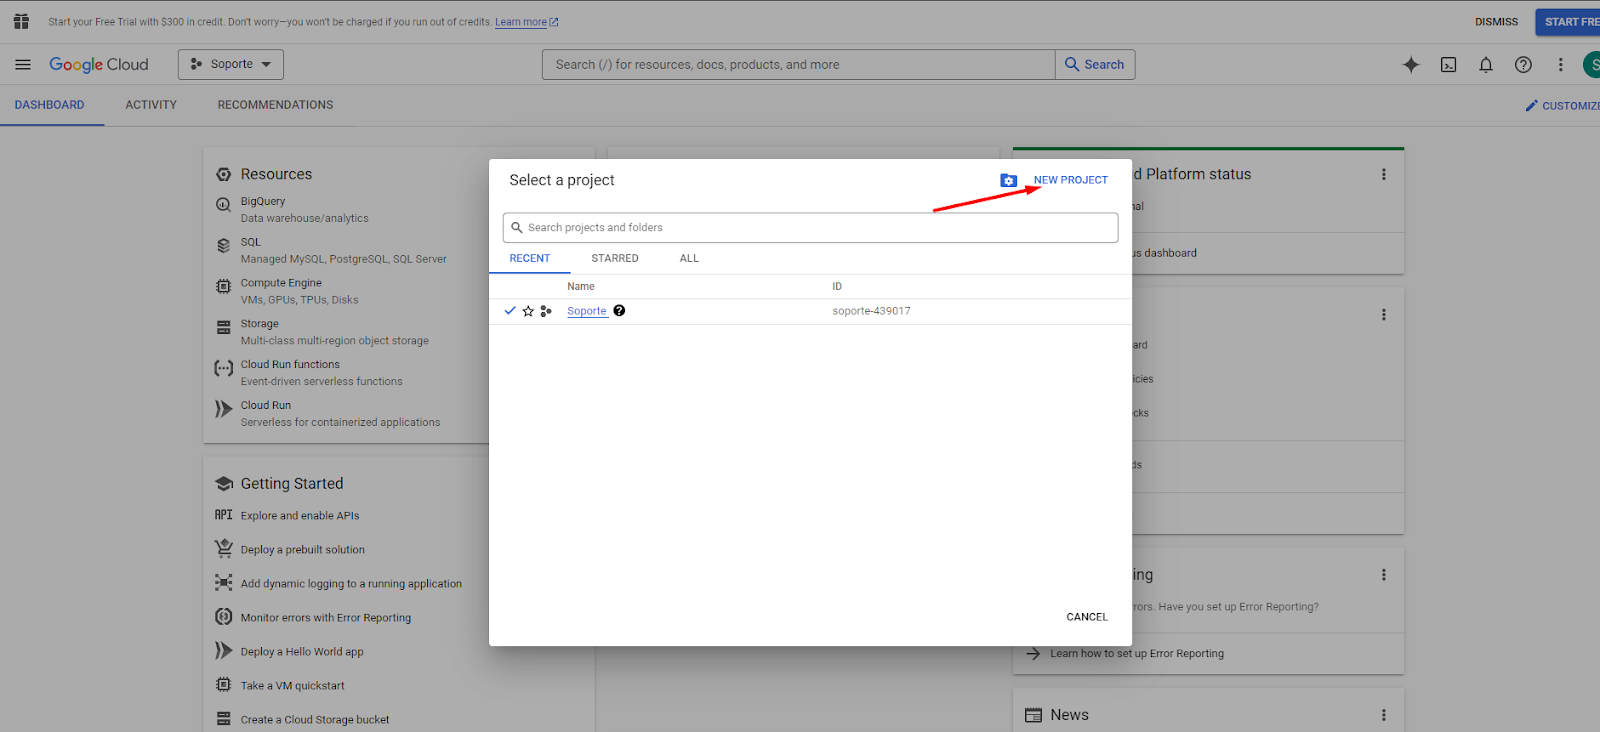Open the SQL resource link
1600x732 pixels.
[251, 242]
